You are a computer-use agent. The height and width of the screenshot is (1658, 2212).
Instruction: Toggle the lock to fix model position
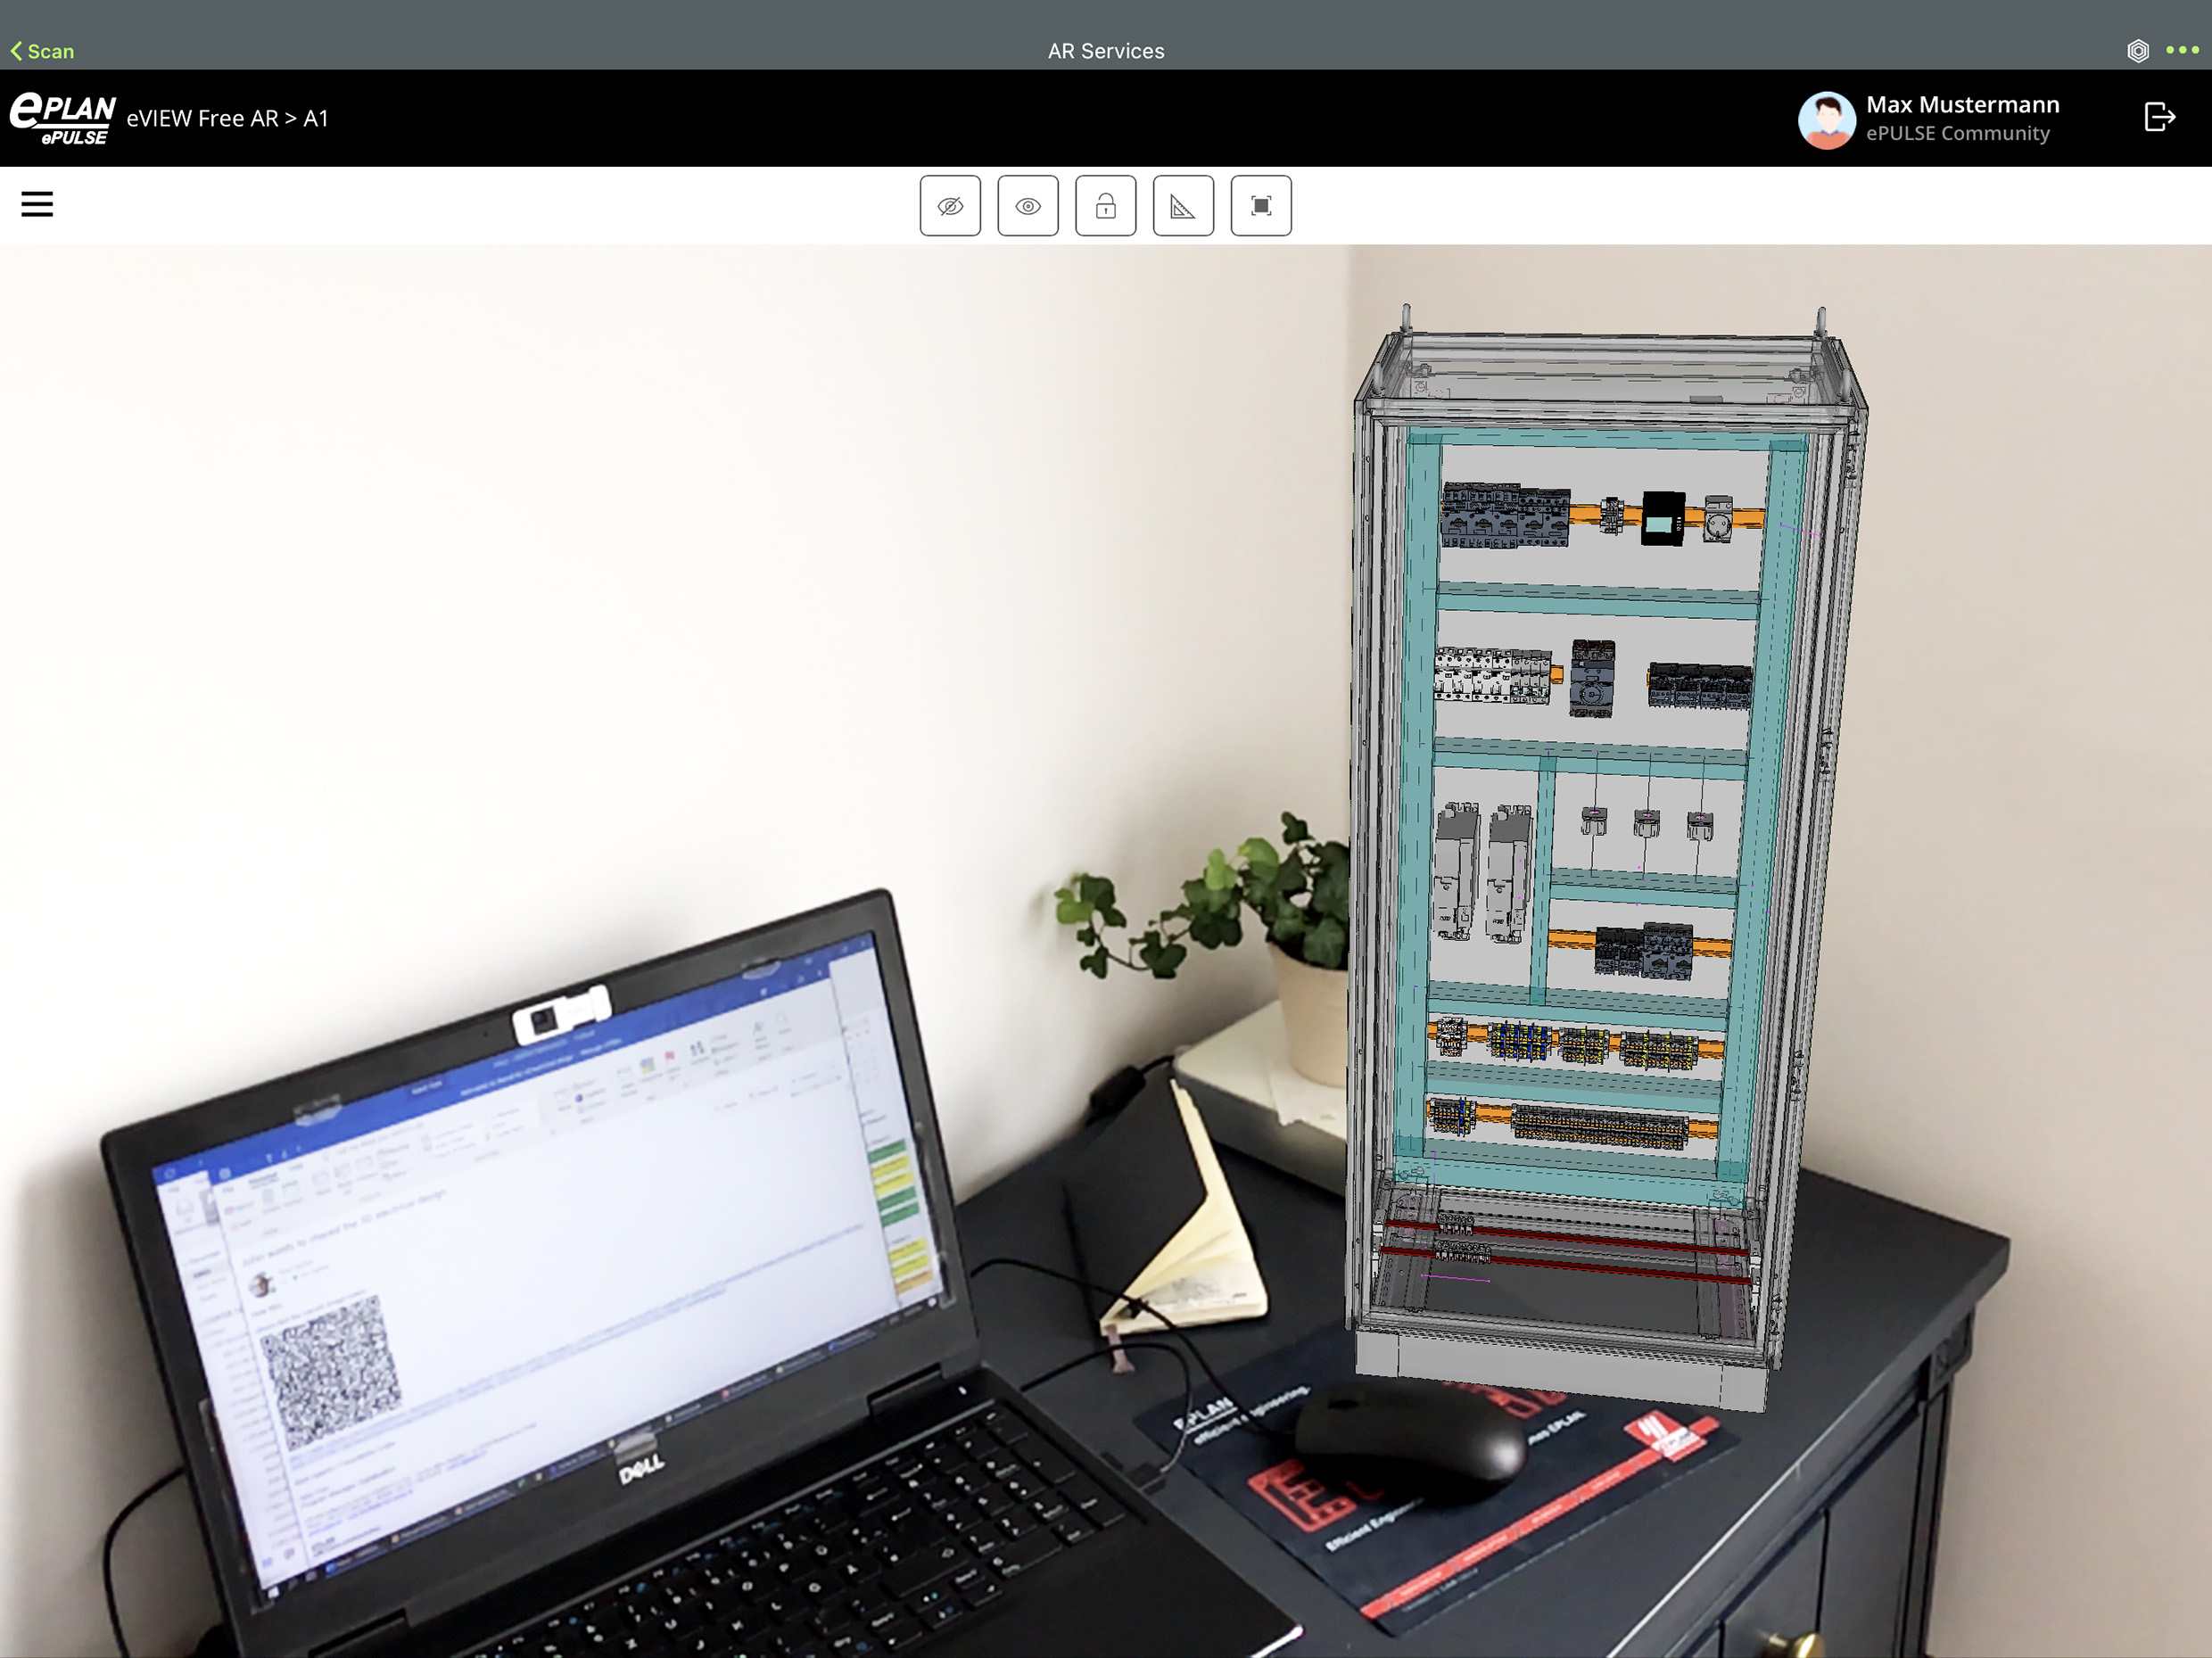click(1105, 205)
